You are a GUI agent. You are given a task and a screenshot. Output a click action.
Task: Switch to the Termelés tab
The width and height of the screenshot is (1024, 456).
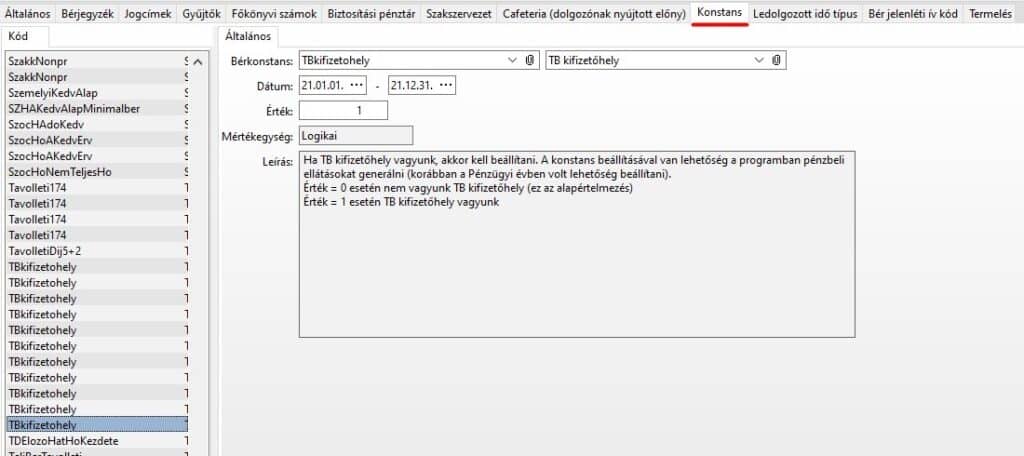[990, 13]
